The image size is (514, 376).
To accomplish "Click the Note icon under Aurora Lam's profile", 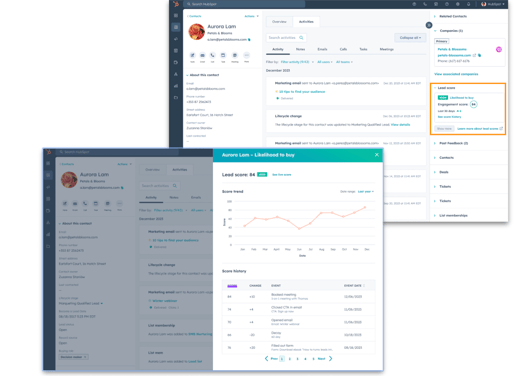I will point(192,55).
